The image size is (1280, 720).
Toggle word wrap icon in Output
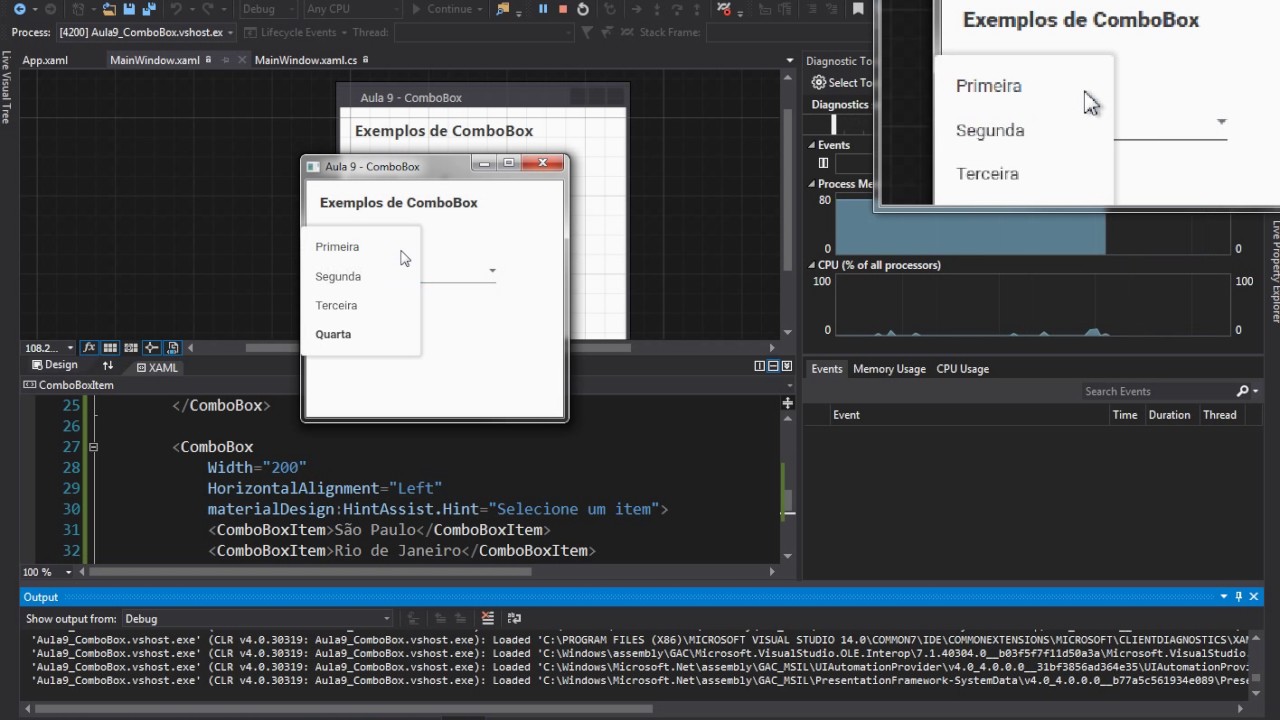[x=514, y=618]
